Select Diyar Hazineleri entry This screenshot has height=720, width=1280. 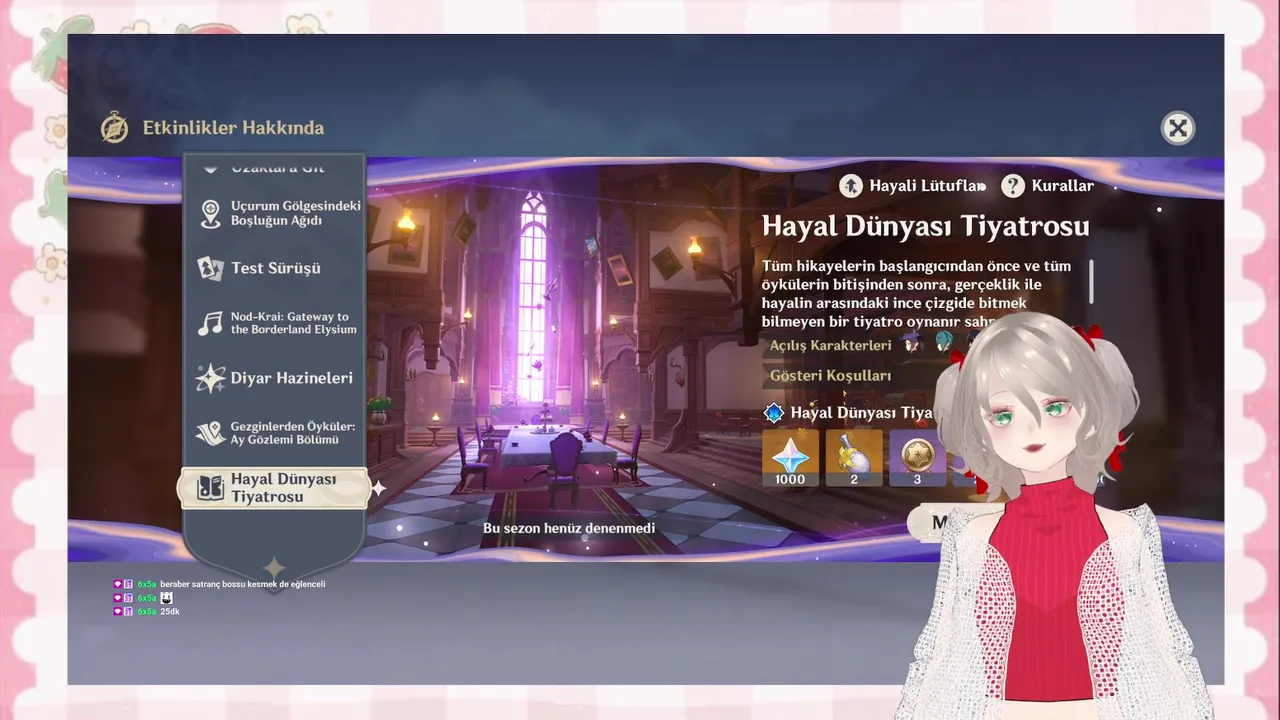(x=276, y=378)
